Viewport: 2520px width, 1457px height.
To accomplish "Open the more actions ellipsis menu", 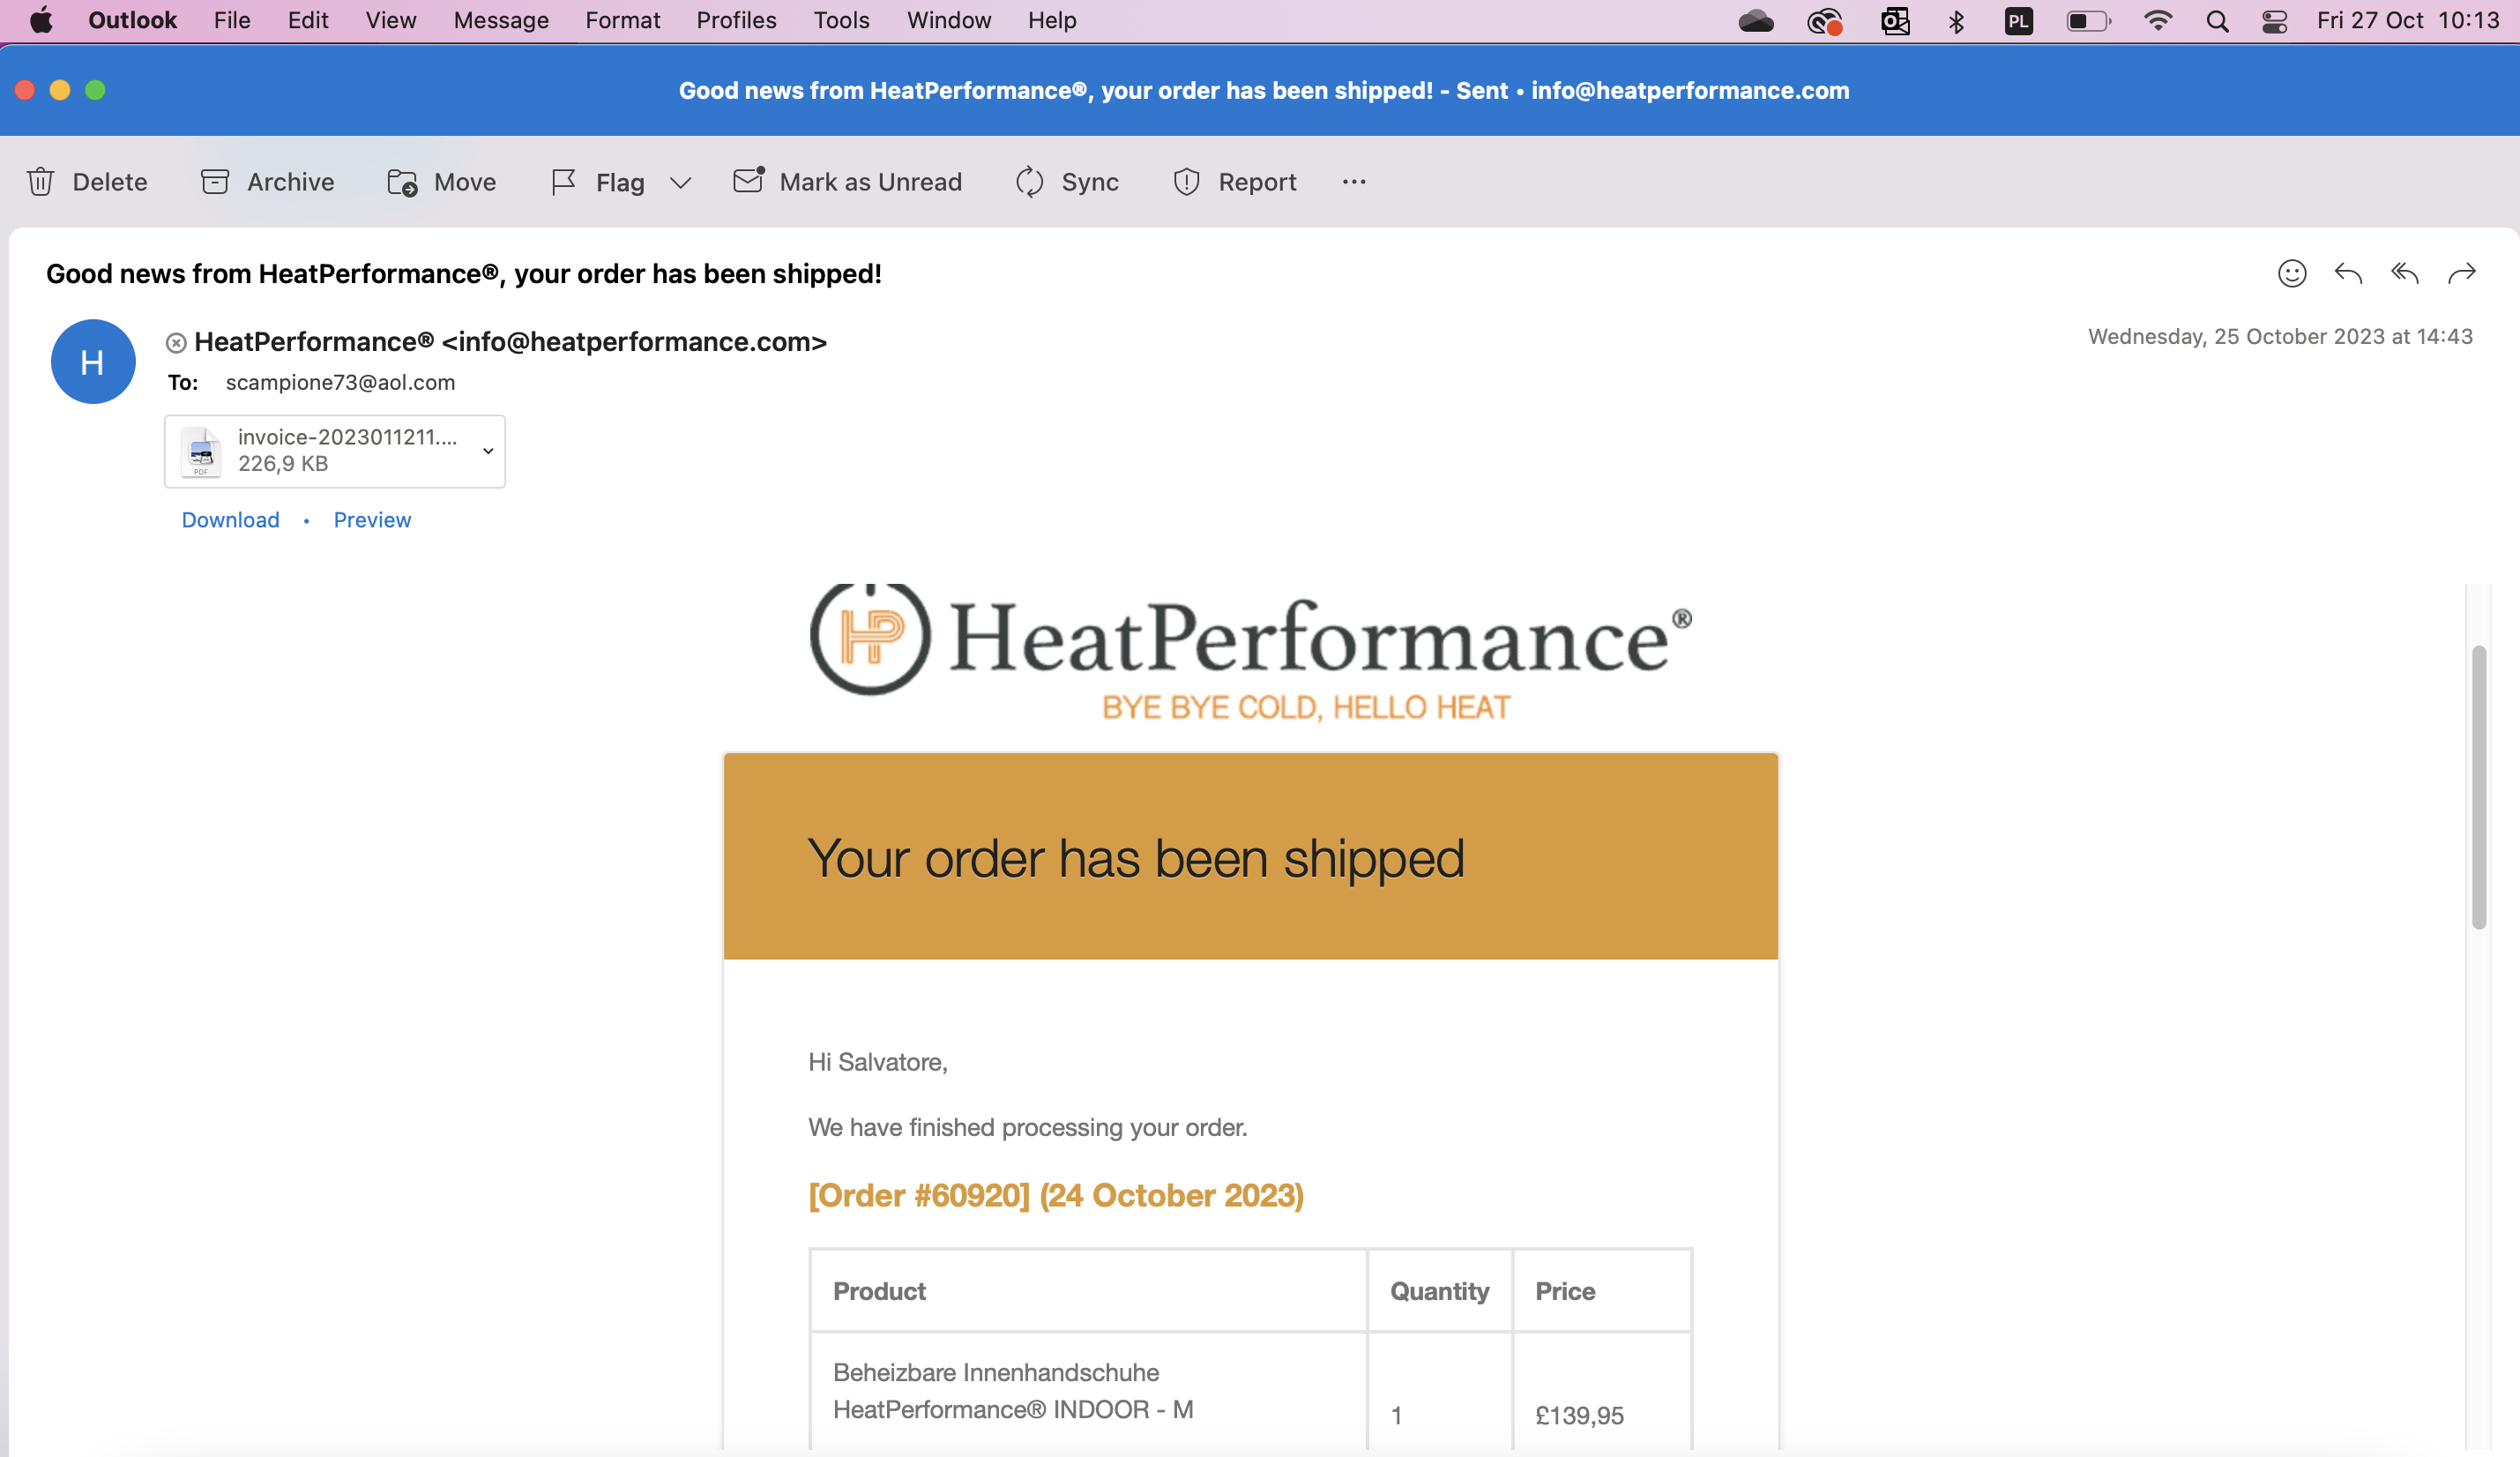I will click(1354, 182).
